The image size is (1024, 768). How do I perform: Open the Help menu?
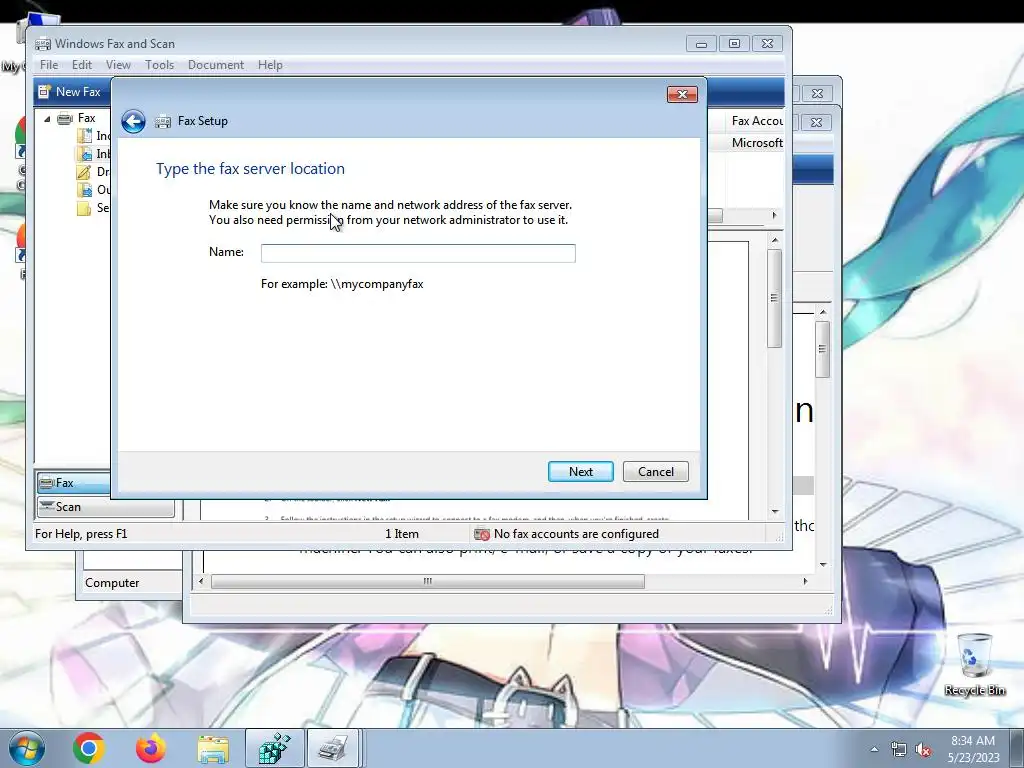tap(270, 65)
